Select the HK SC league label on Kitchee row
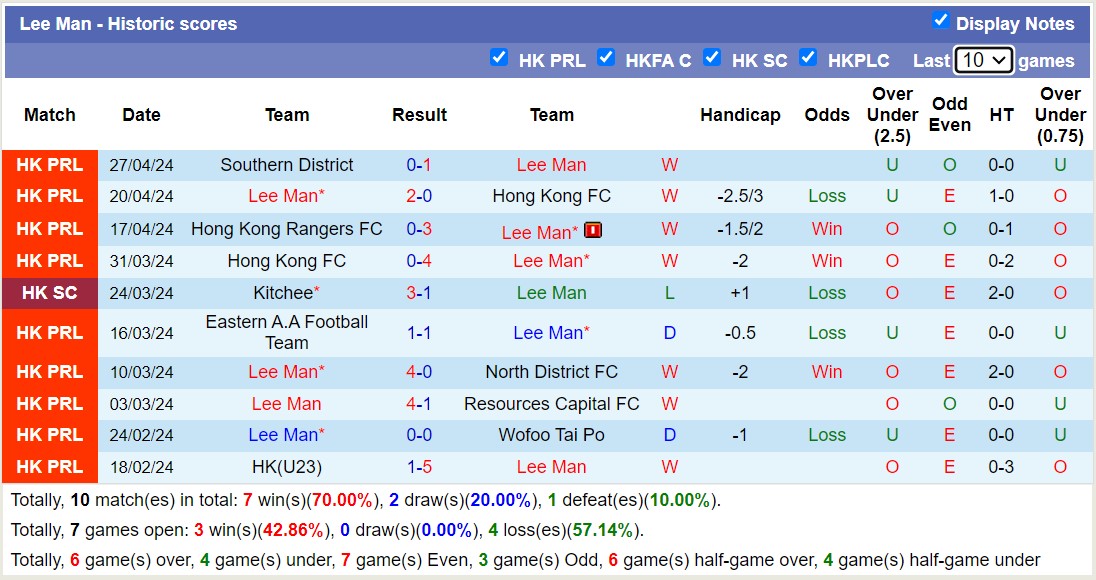The image size is (1096, 580). point(49,293)
